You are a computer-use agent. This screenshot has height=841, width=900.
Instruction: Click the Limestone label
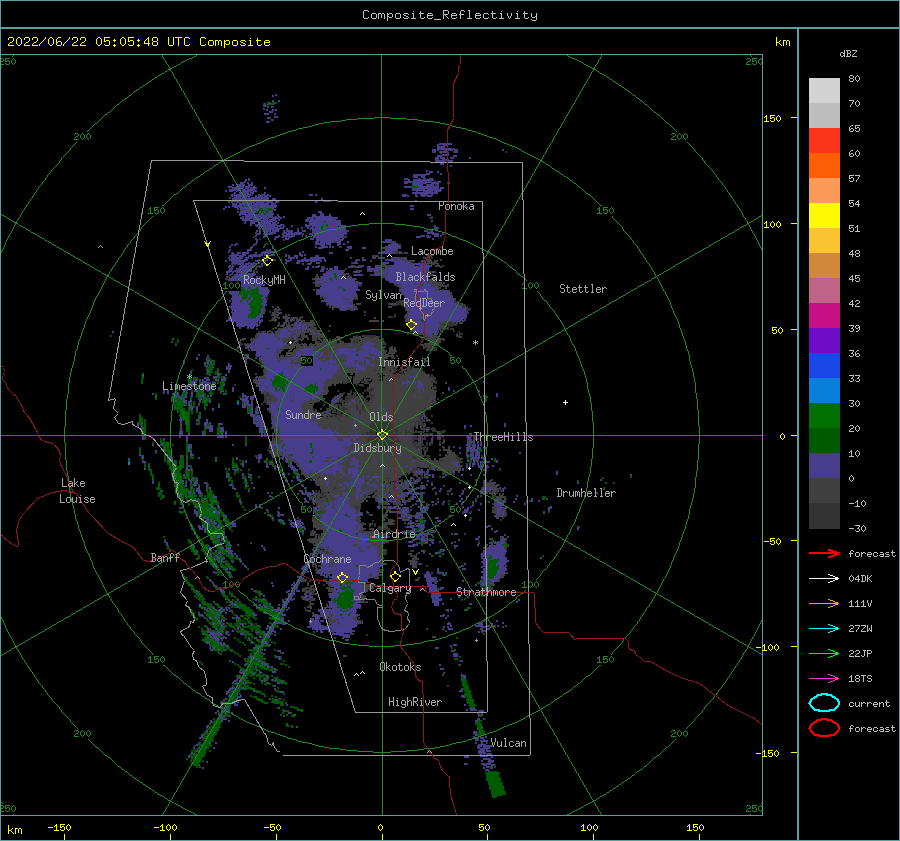189,386
